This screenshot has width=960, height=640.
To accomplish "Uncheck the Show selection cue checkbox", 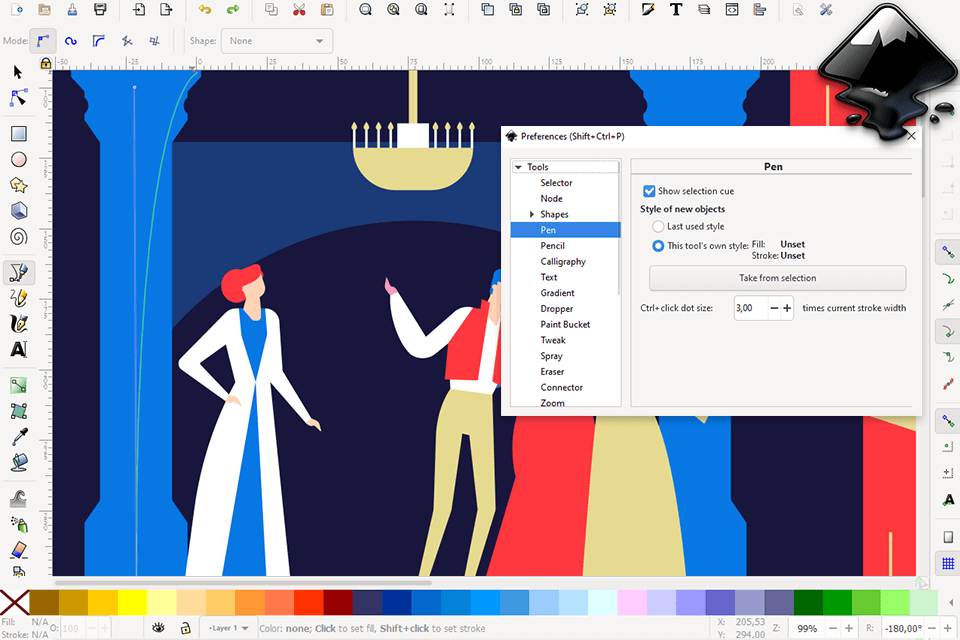I will pos(649,191).
